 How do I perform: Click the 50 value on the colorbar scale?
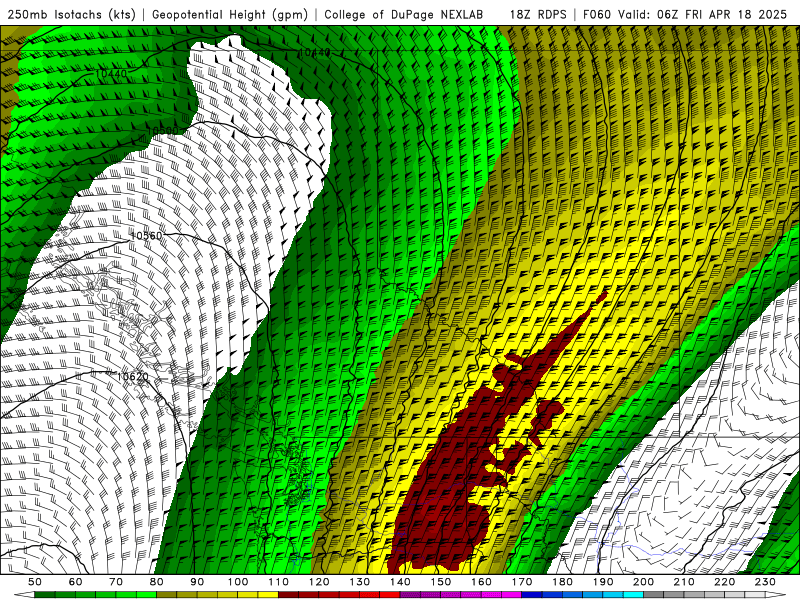point(35,582)
